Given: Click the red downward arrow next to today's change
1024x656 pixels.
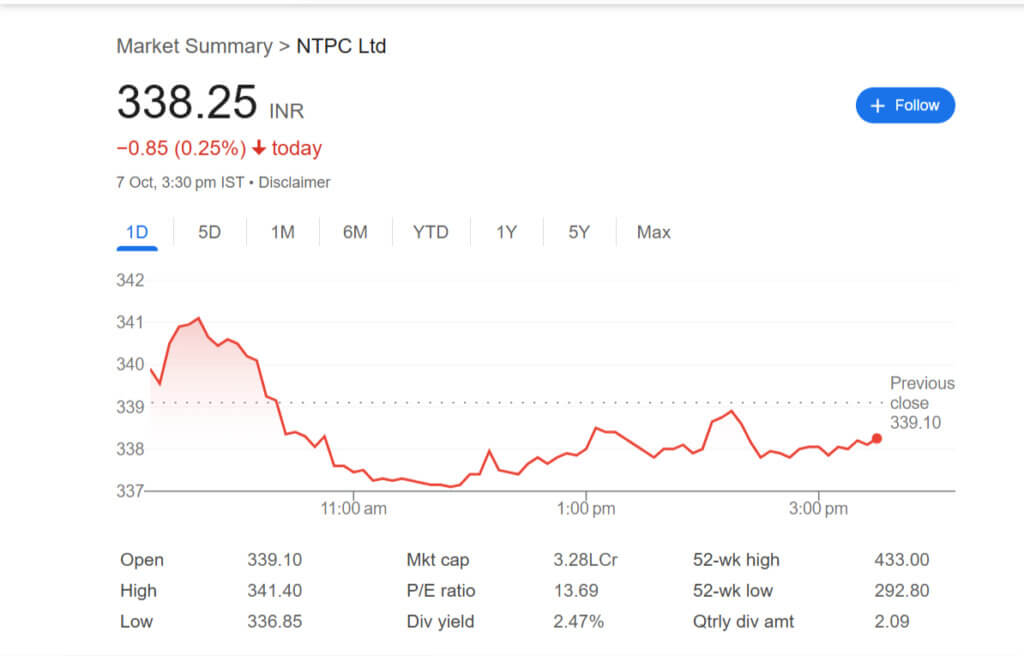Looking at the screenshot, I should coord(261,147).
